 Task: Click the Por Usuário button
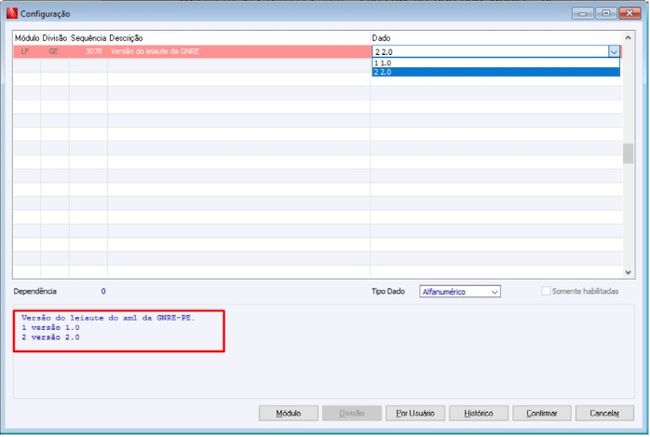[x=415, y=413]
